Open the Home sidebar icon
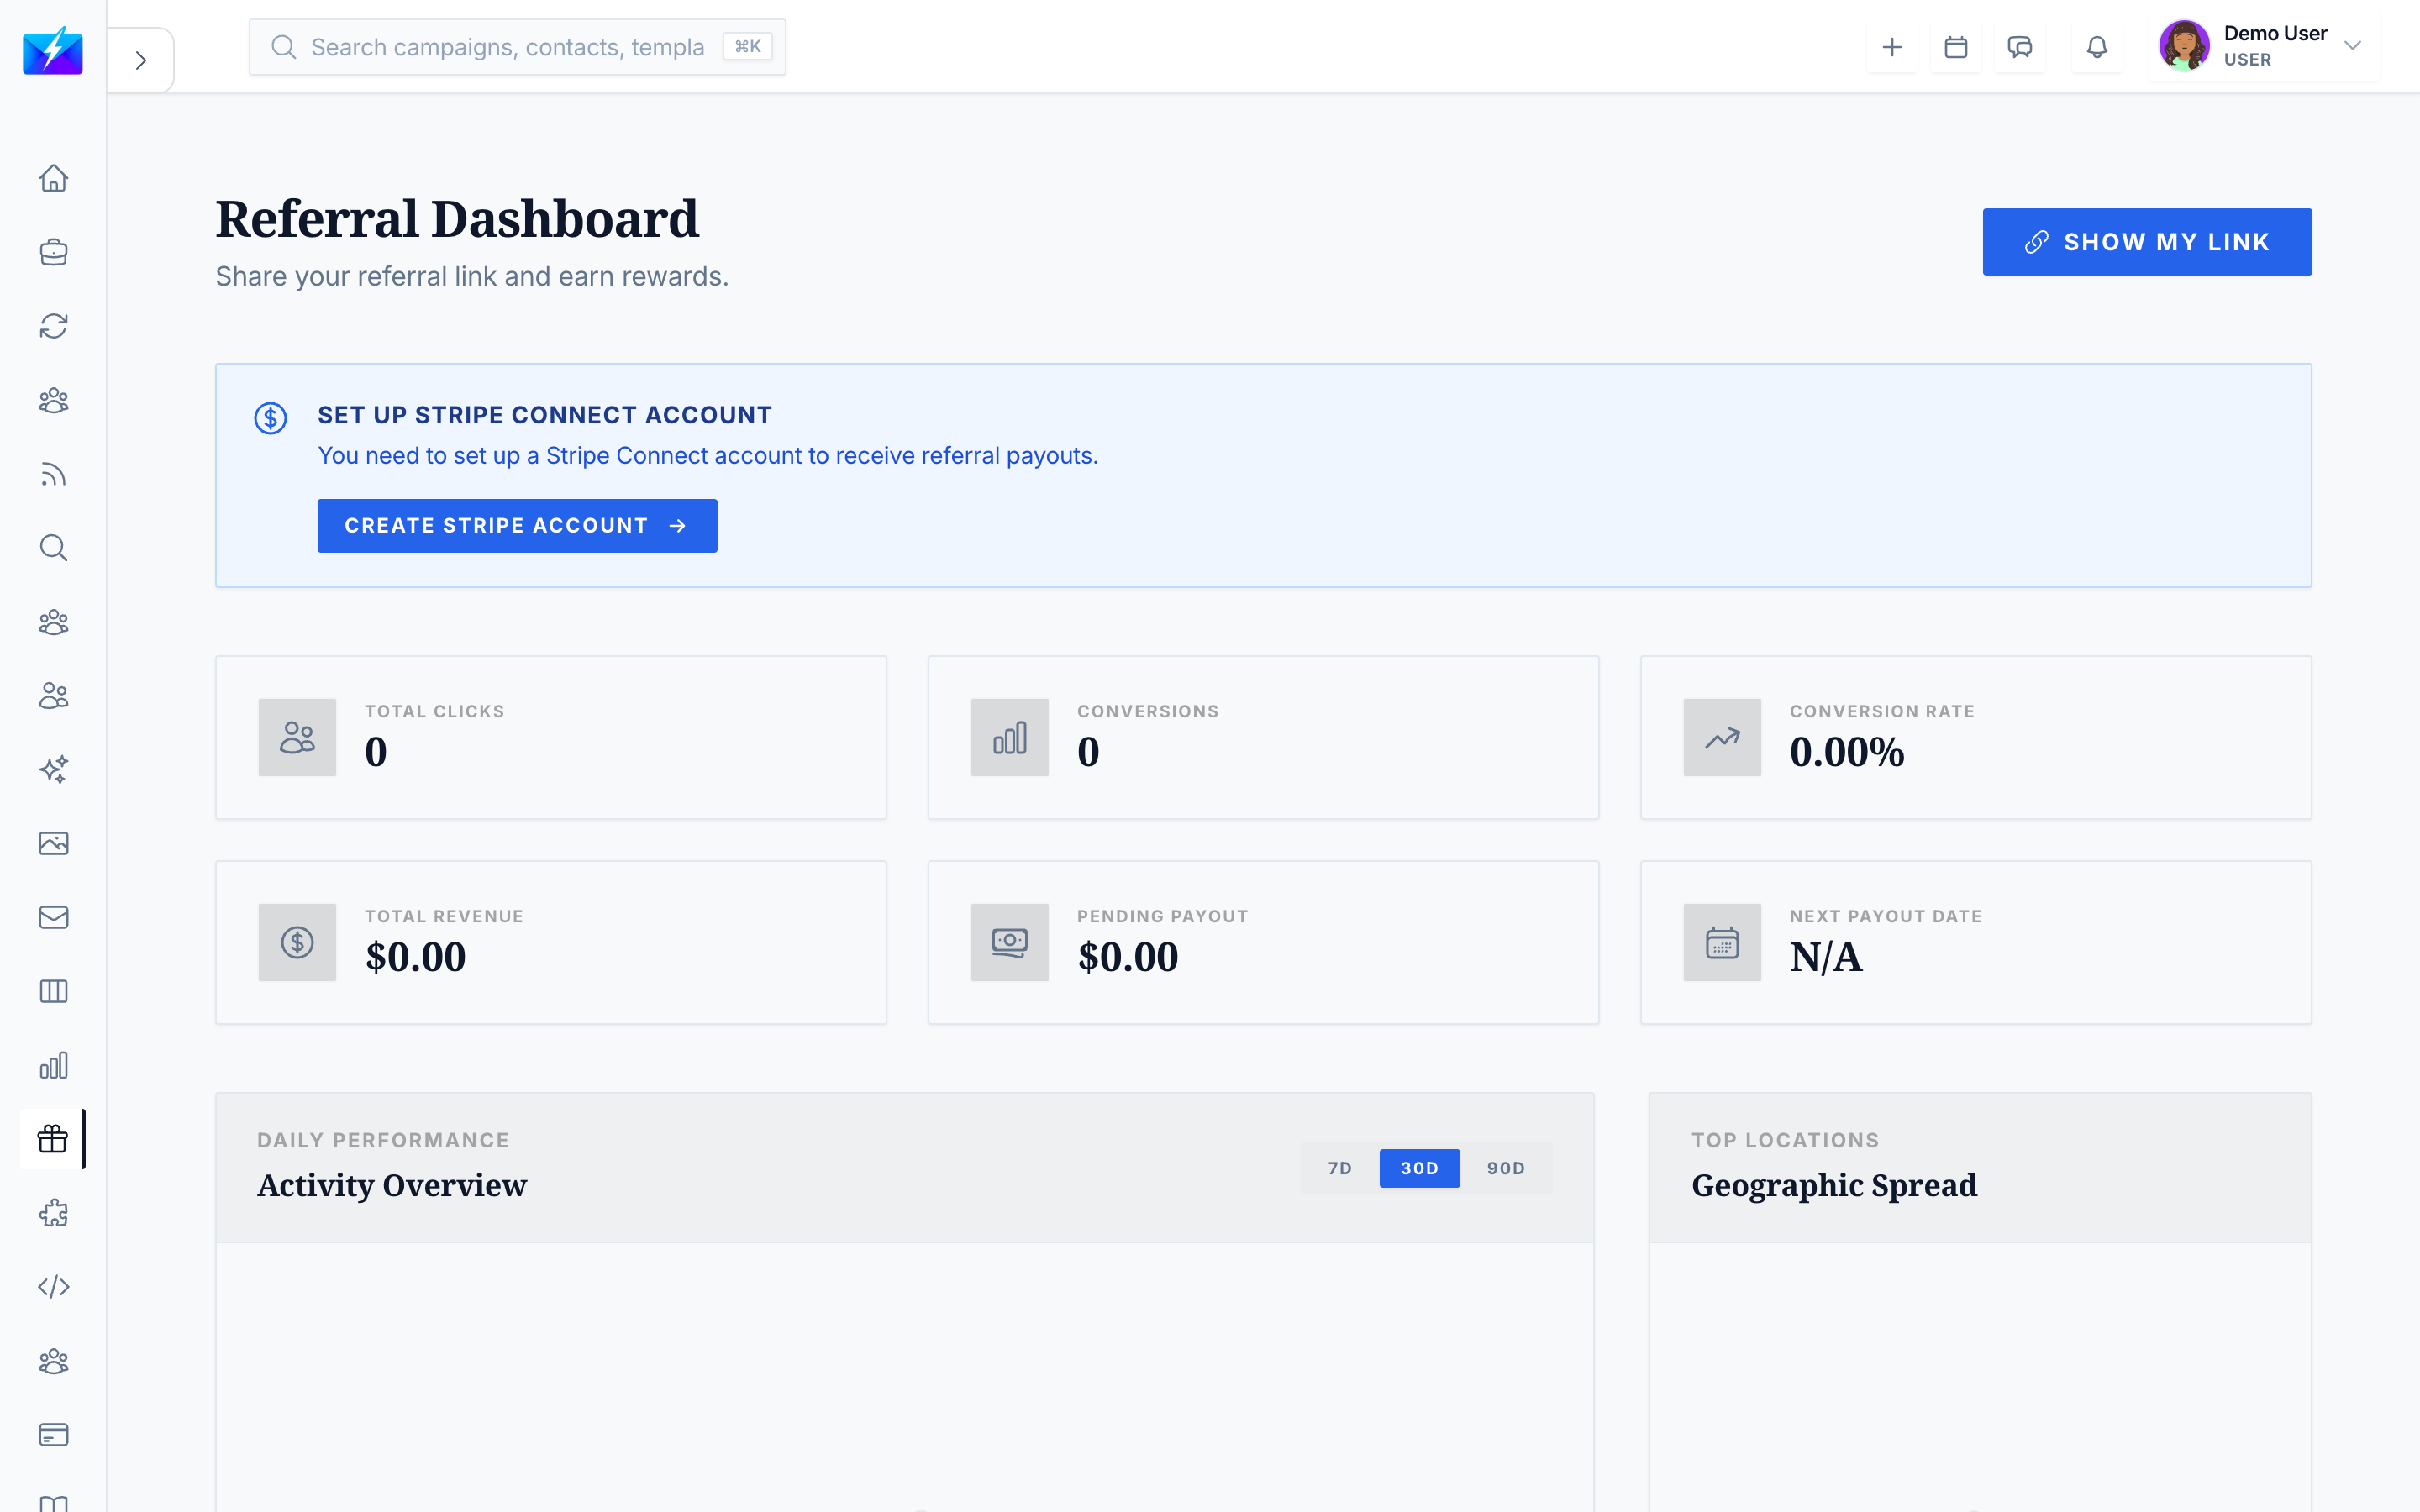Viewport: 2420px width, 1512px height. click(53, 178)
